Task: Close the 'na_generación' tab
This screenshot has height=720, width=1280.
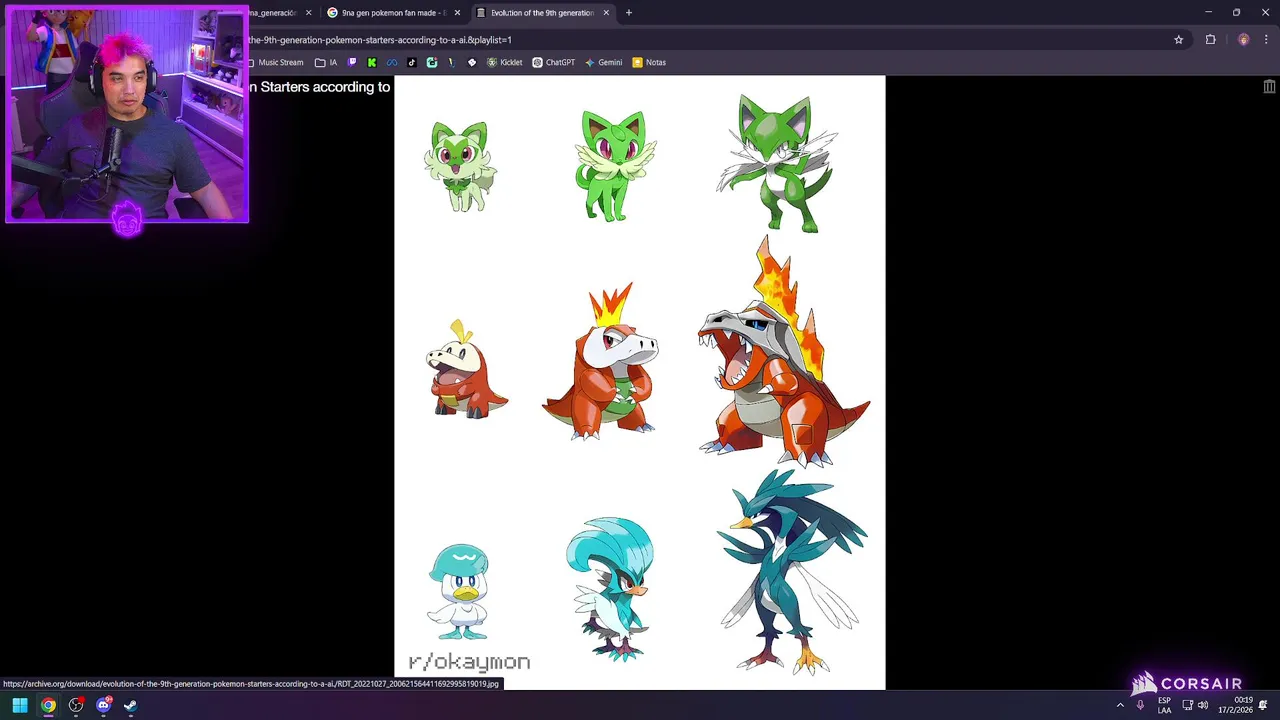Action: [308, 13]
